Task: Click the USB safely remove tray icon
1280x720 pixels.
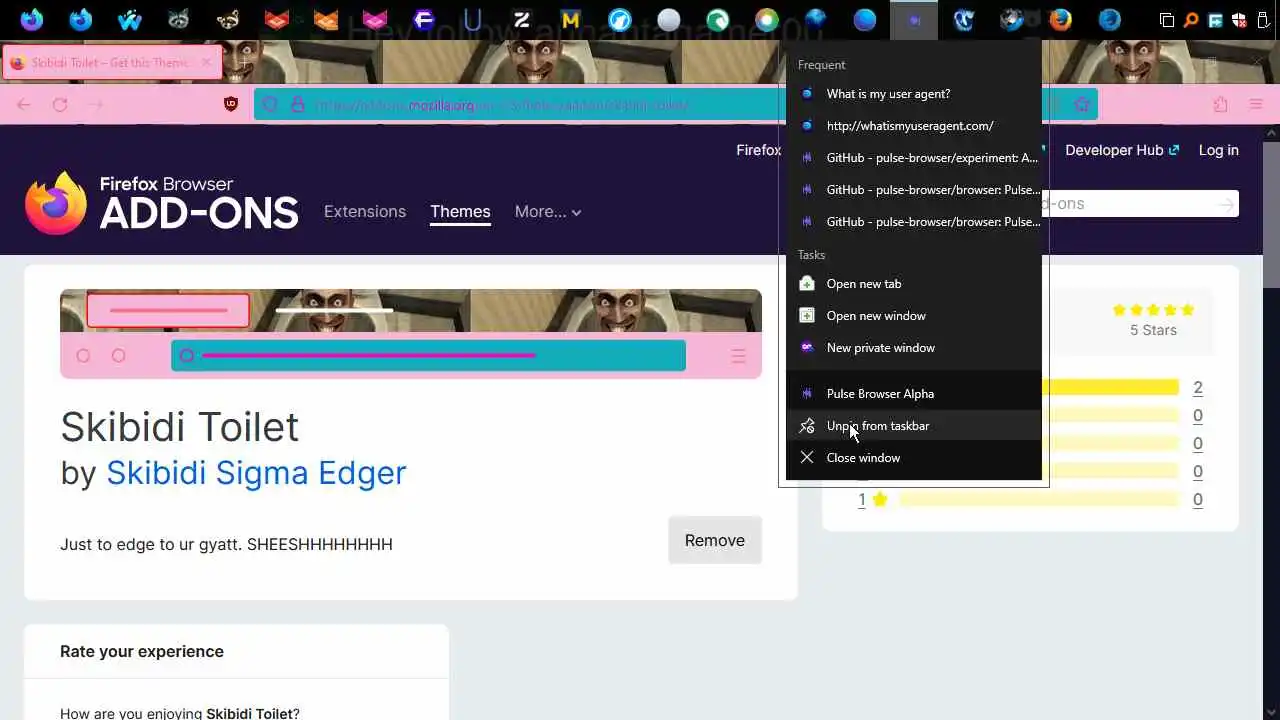Action: [x=1263, y=19]
